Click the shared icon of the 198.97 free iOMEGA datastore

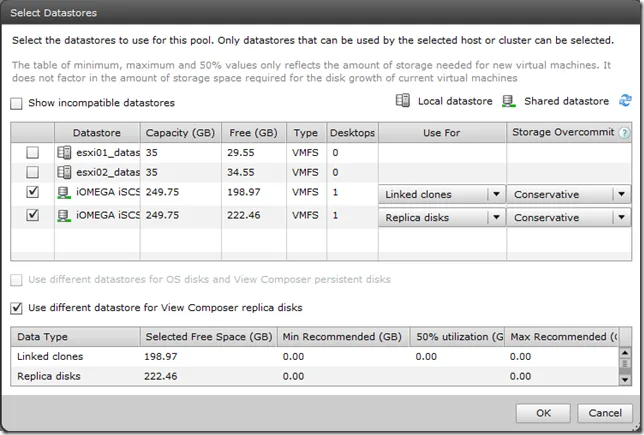[x=64, y=193]
